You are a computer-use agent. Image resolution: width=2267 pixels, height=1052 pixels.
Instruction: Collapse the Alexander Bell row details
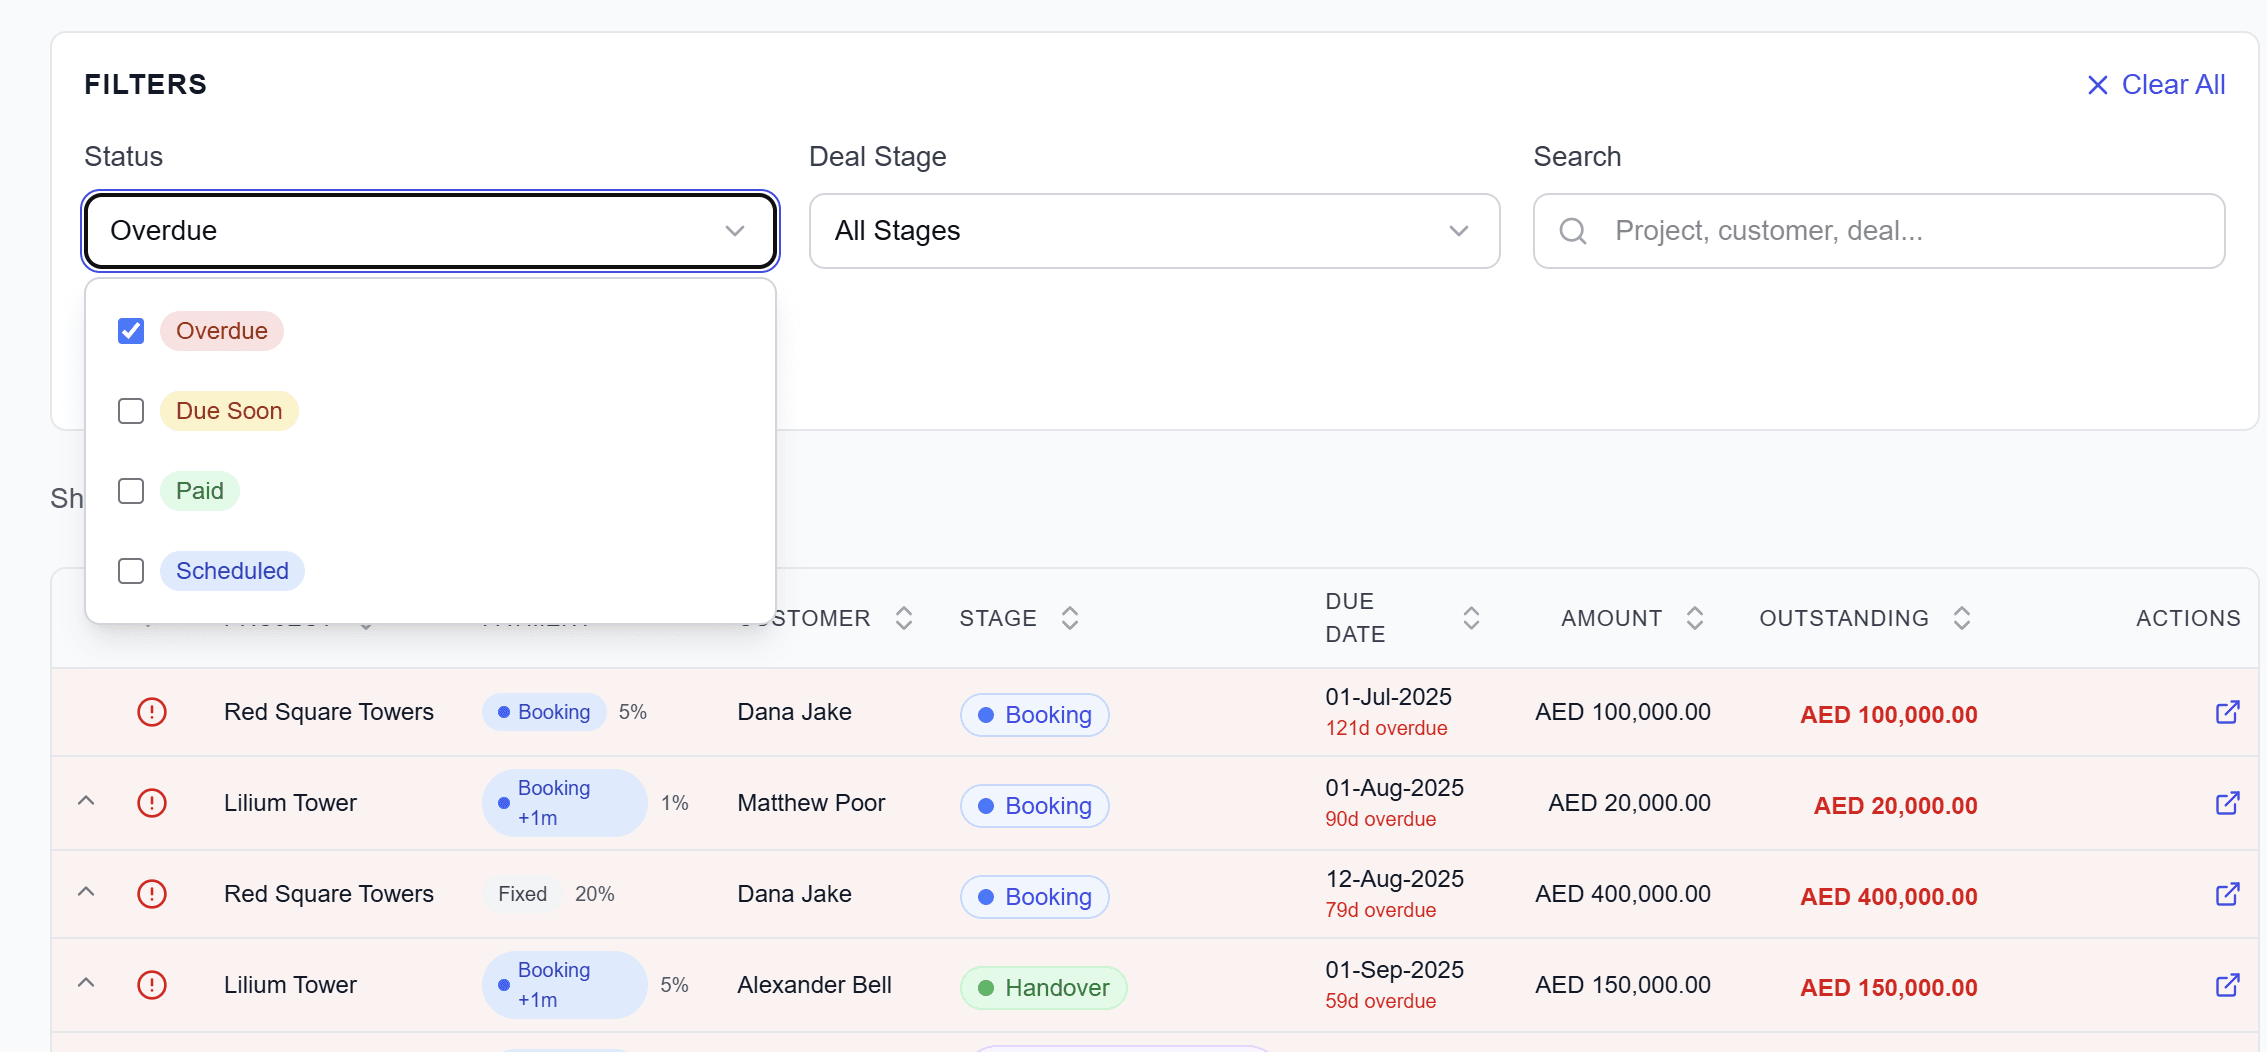(86, 985)
